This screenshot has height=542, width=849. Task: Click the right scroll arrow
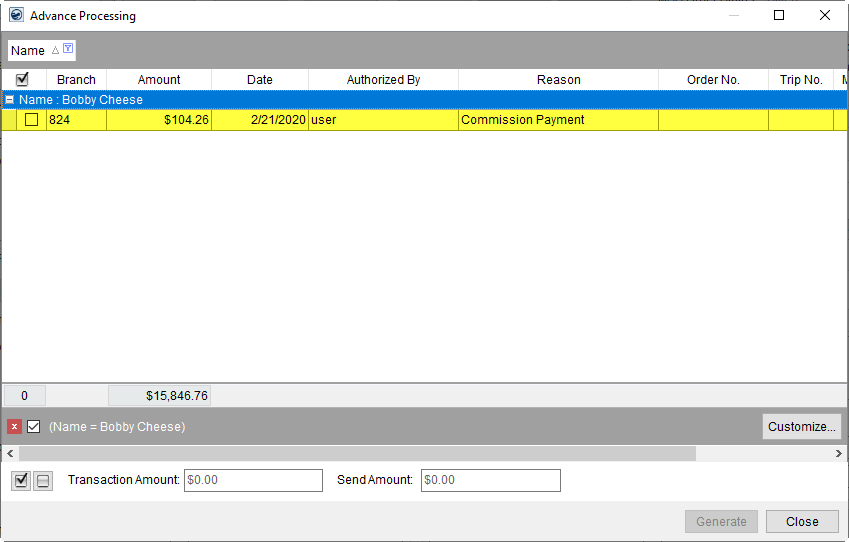[839, 453]
